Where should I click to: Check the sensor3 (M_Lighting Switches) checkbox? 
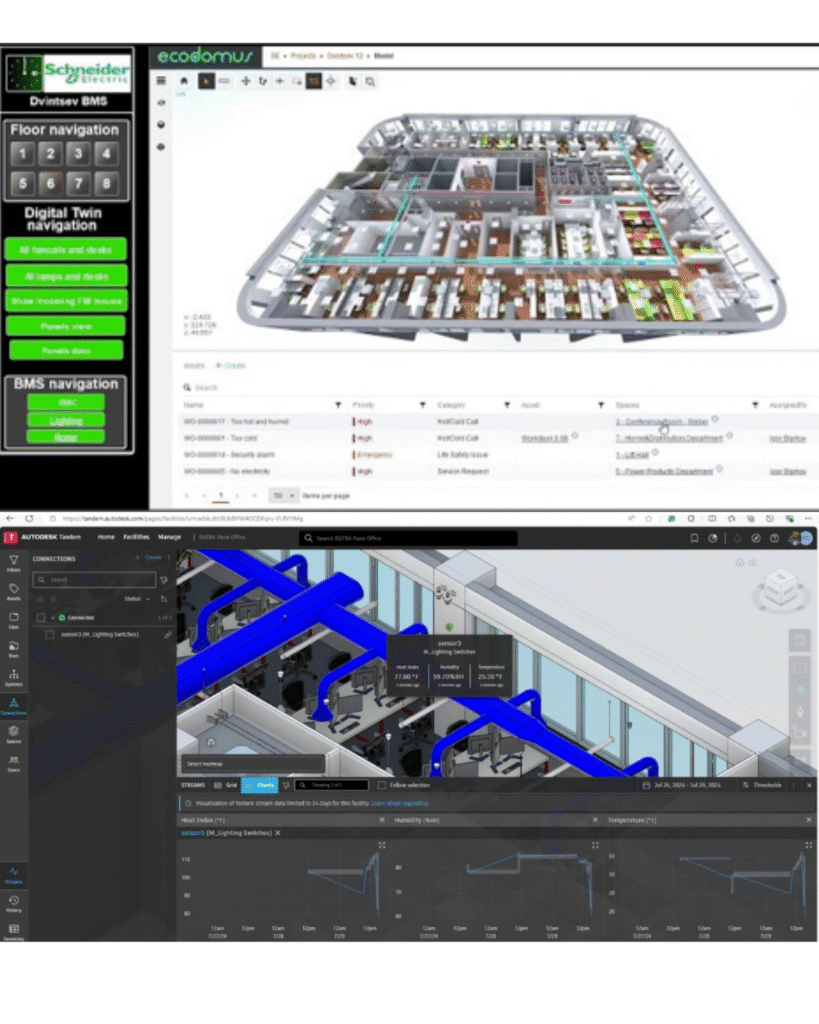pos(50,635)
